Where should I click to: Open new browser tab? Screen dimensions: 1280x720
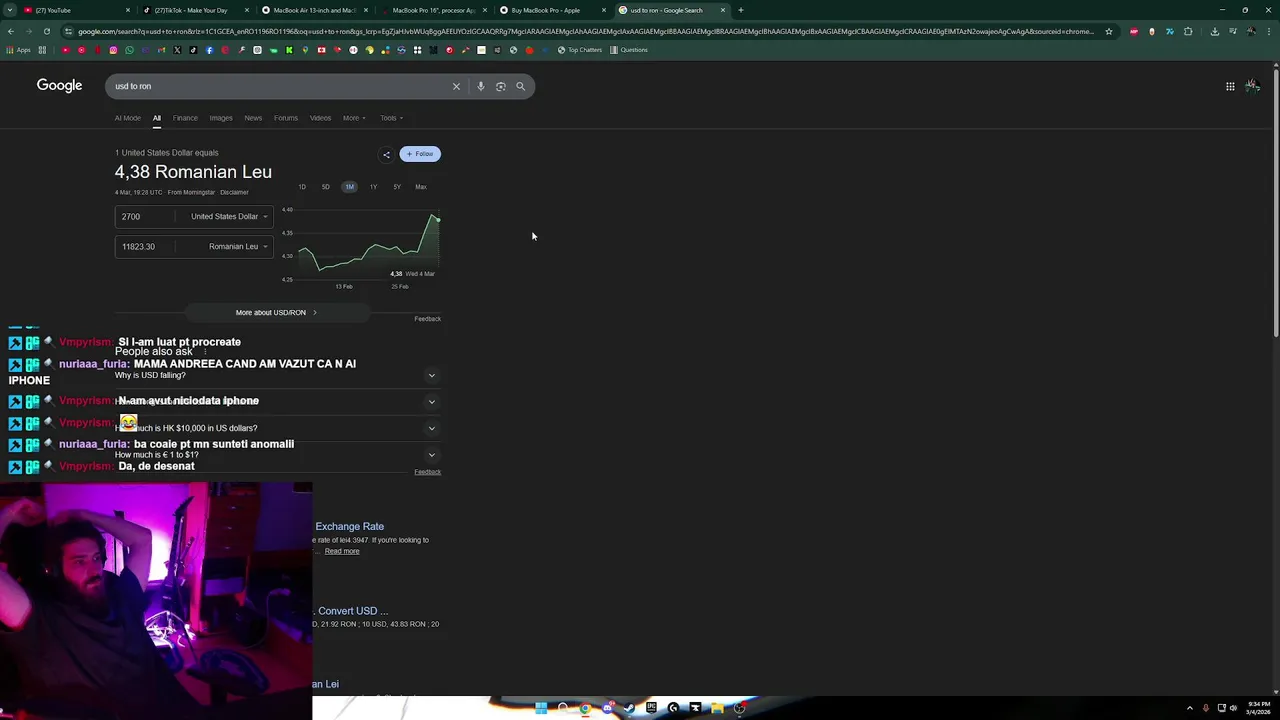tap(740, 10)
